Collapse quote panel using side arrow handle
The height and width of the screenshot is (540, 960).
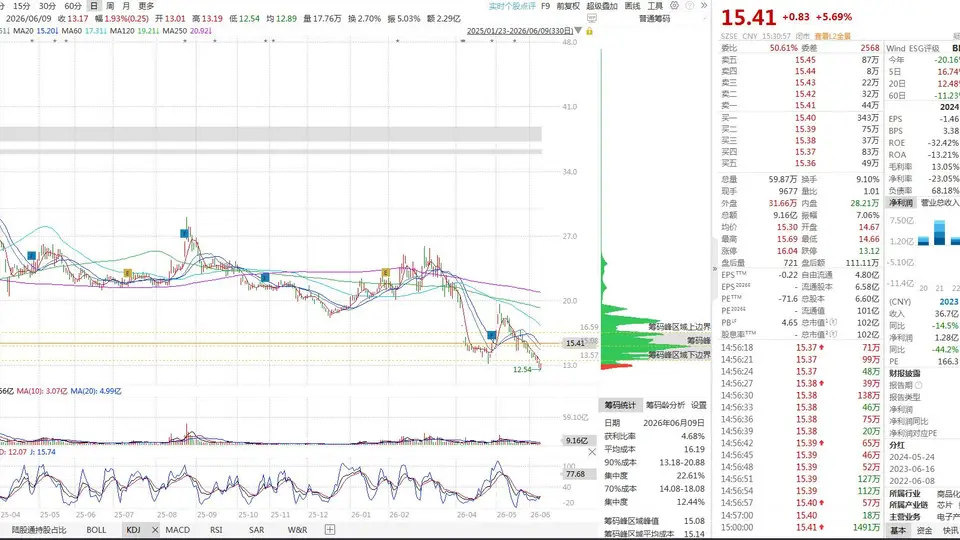click(x=714, y=268)
